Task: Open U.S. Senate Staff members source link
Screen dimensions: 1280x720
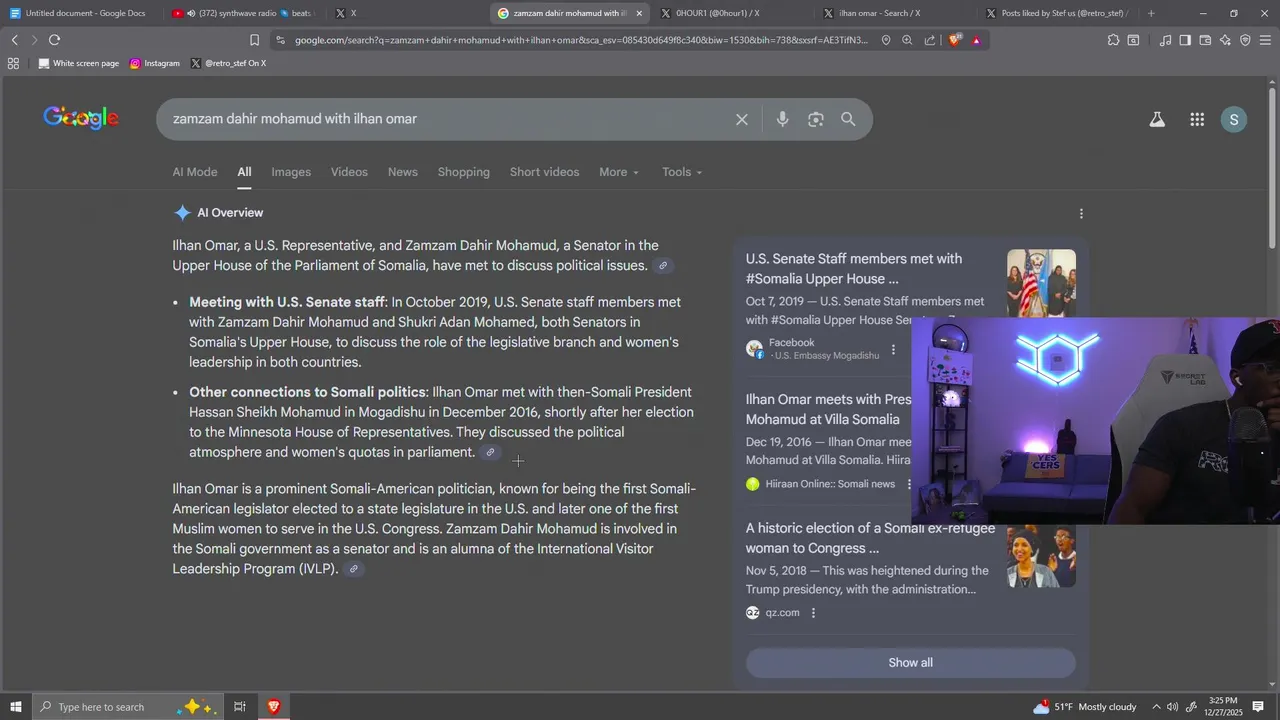Action: (x=853, y=269)
